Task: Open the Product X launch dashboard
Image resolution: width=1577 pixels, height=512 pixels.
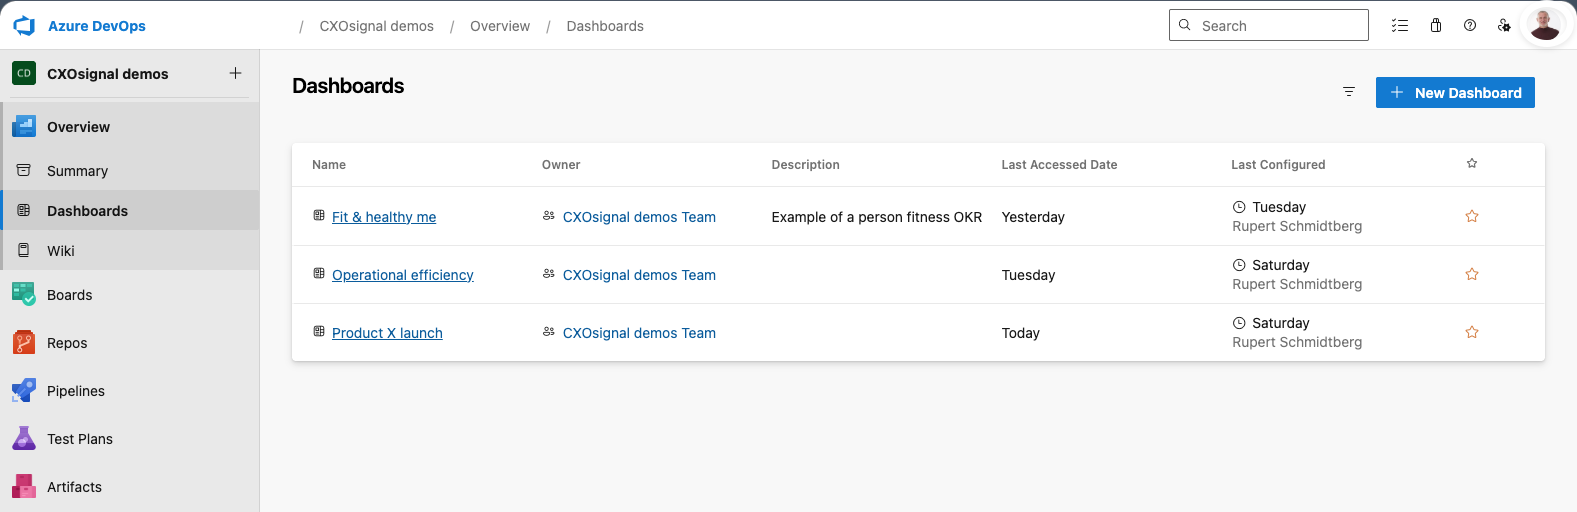Action: (387, 333)
